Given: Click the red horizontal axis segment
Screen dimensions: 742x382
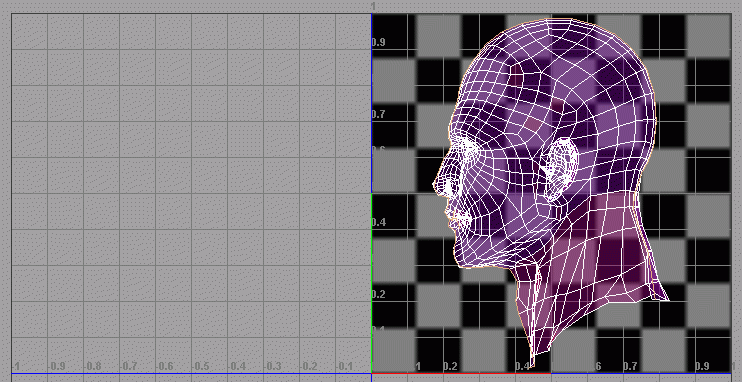Looking at the screenshot, I should tap(461, 373).
